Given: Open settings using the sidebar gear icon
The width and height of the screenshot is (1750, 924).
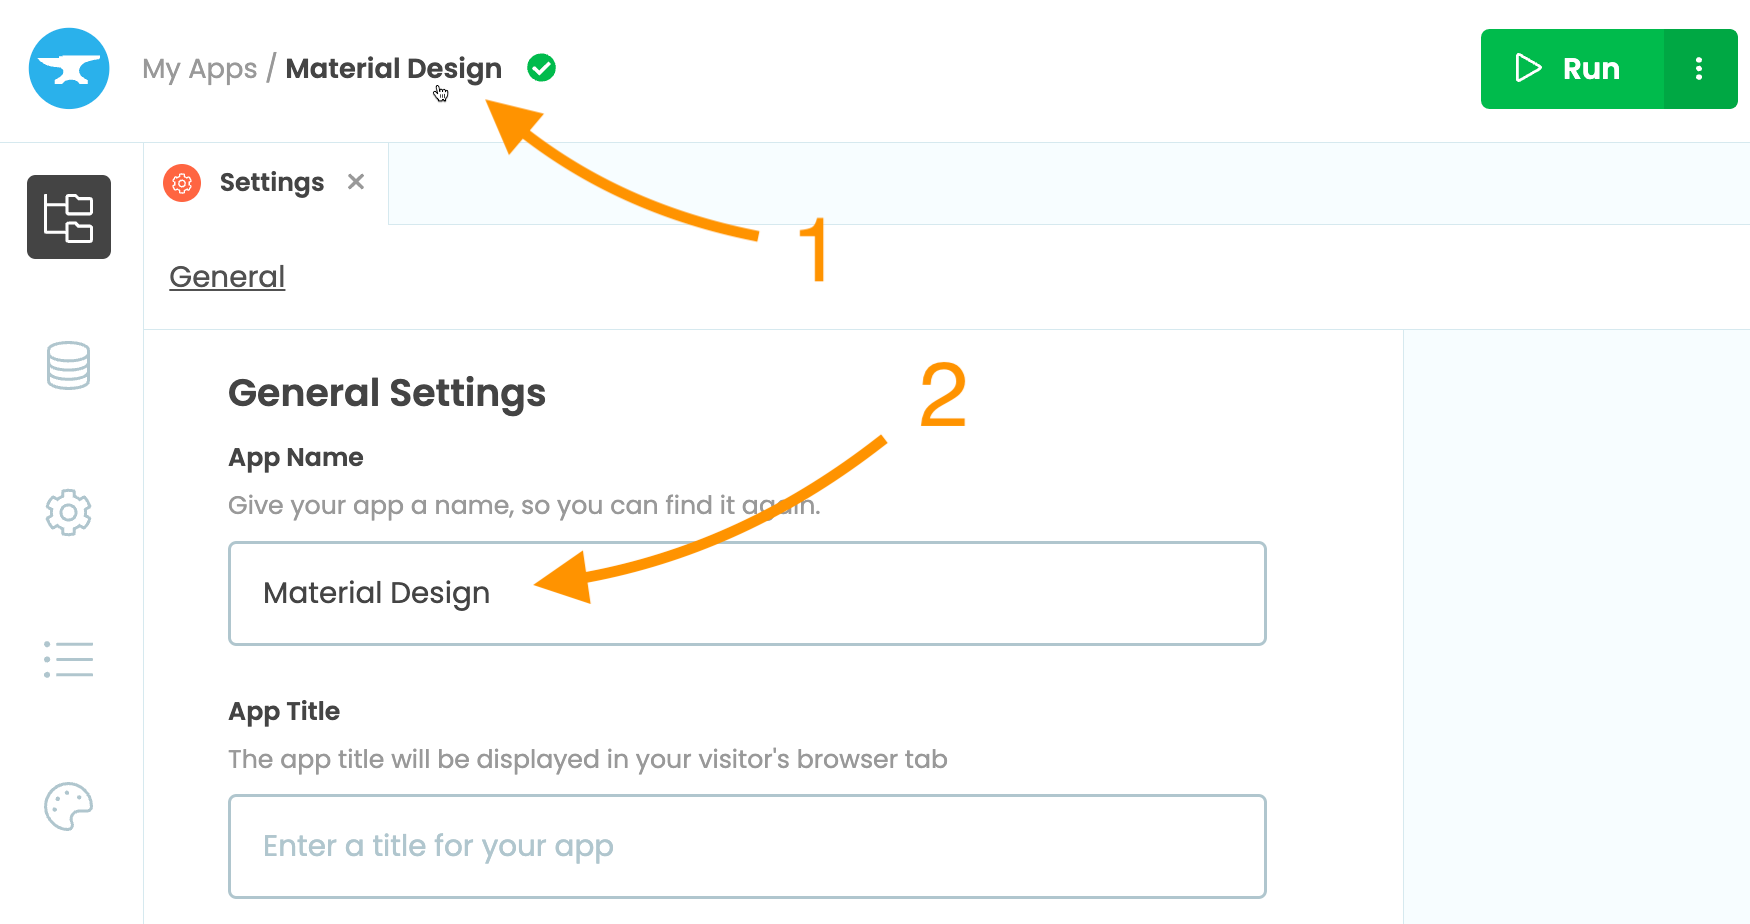Looking at the screenshot, I should pos(68,512).
